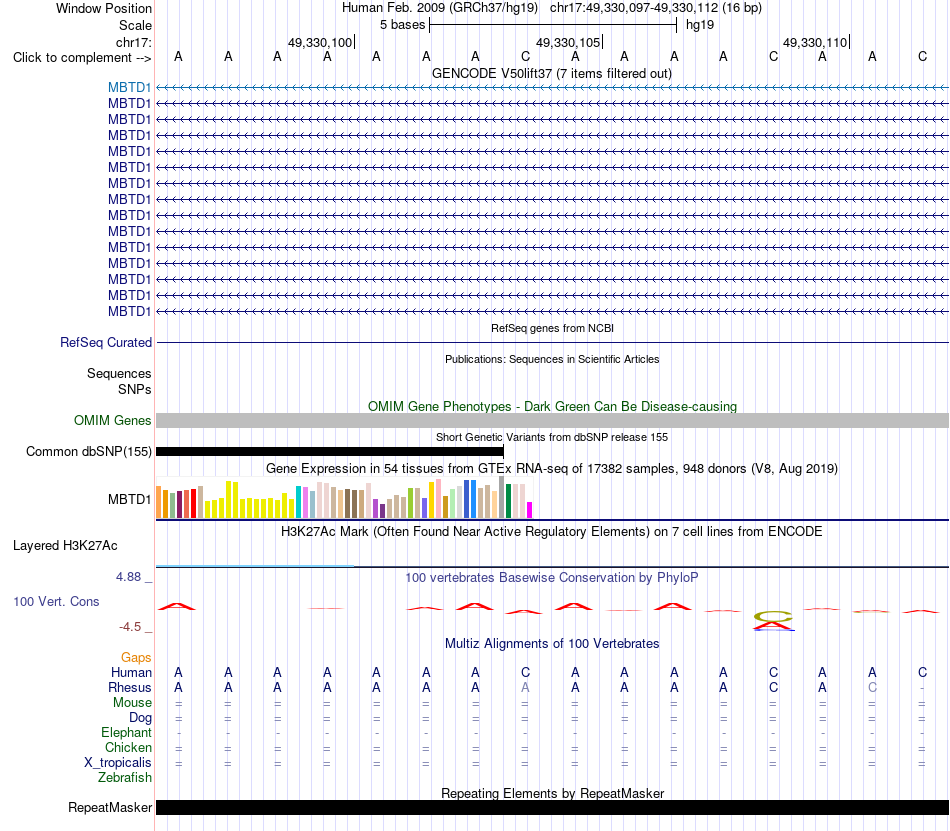Select the X_tropicalis alignment row label
950x831 pixels.
(x=118, y=763)
